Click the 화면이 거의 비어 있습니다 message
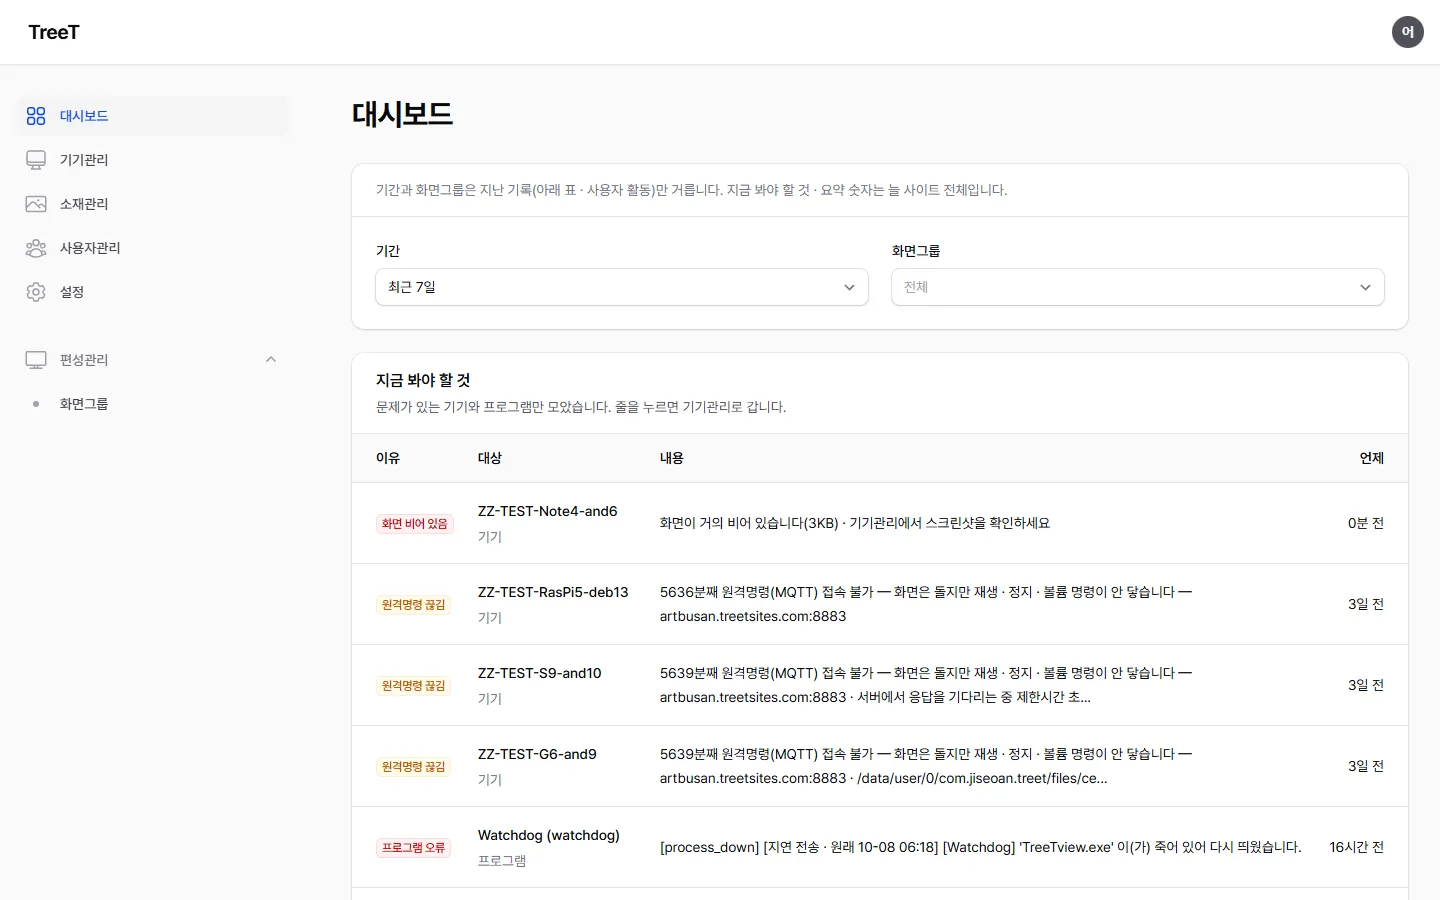 [855, 523]
